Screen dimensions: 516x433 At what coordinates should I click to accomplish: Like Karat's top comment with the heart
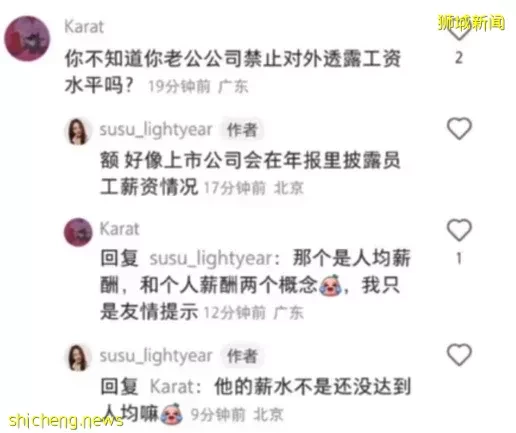click(x=459, y=30)
